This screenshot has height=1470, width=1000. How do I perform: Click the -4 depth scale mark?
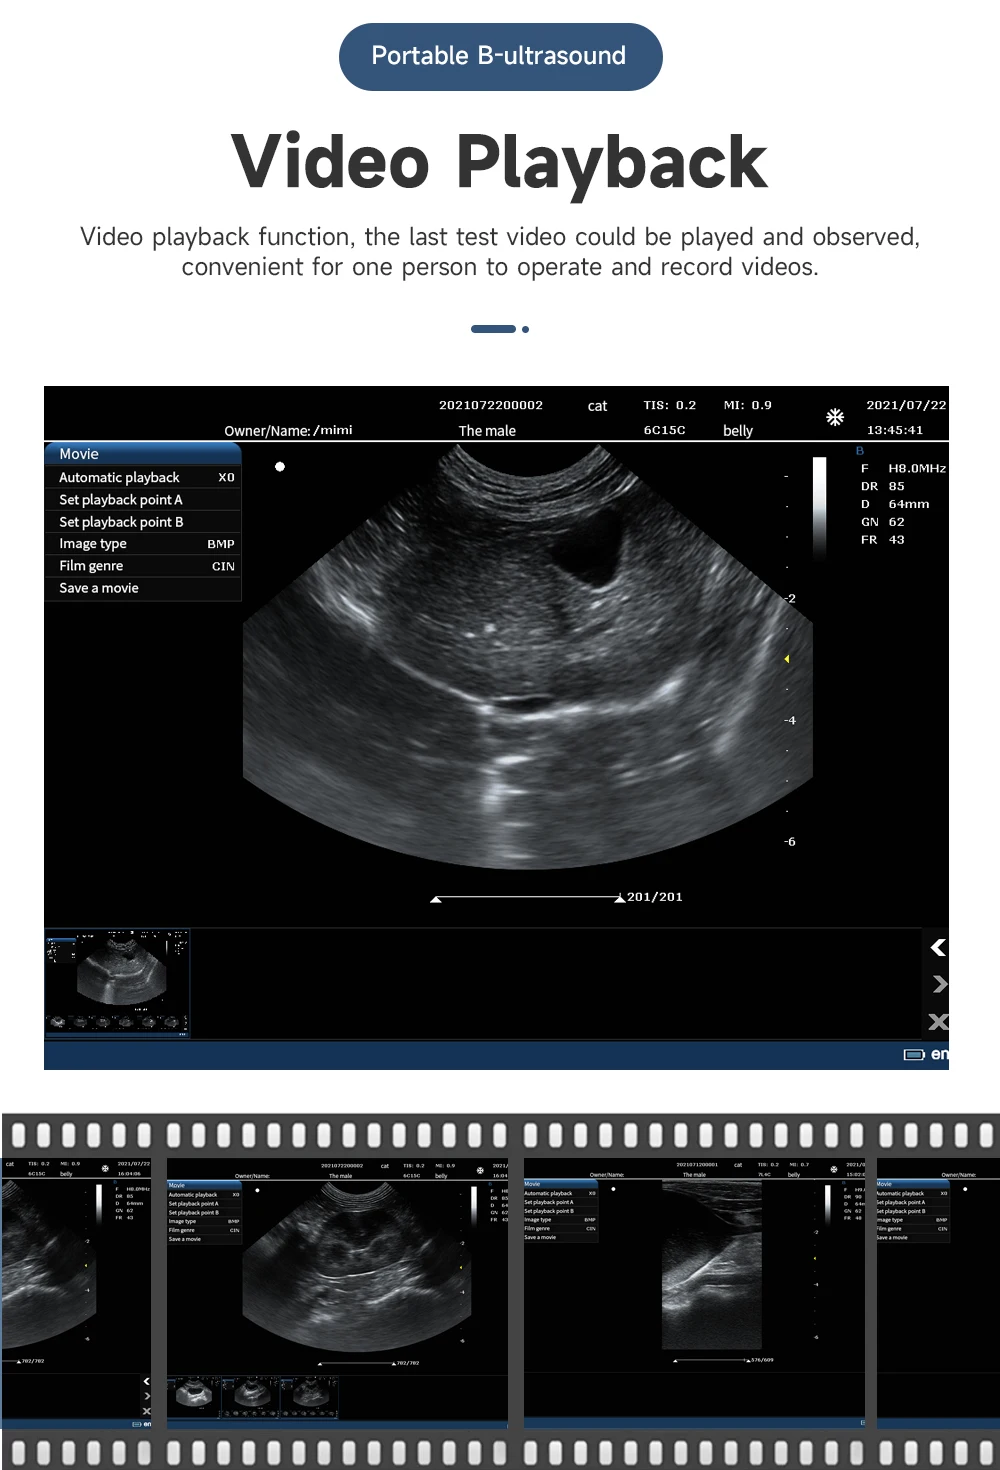pyautogui.click(x=790, y=720)
